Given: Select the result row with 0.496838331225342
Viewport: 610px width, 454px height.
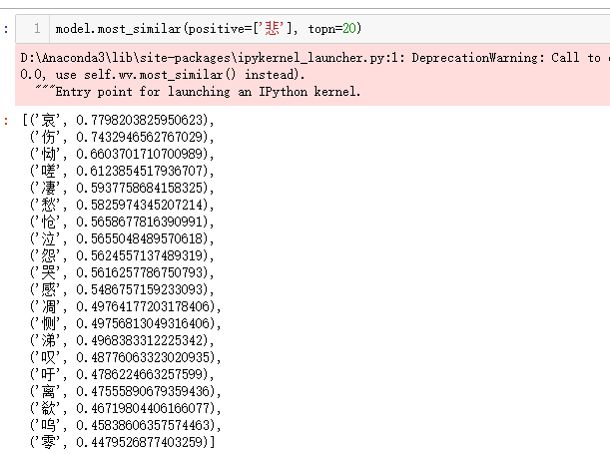Looking at the screenshot, I should coord(122,341).
